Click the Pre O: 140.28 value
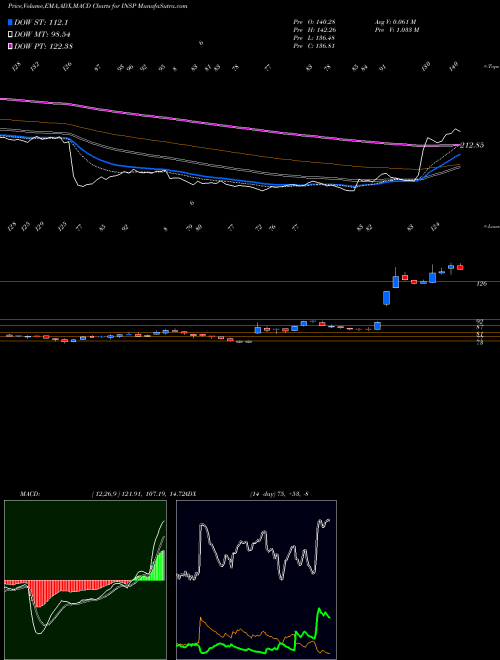 click(314, 21)
